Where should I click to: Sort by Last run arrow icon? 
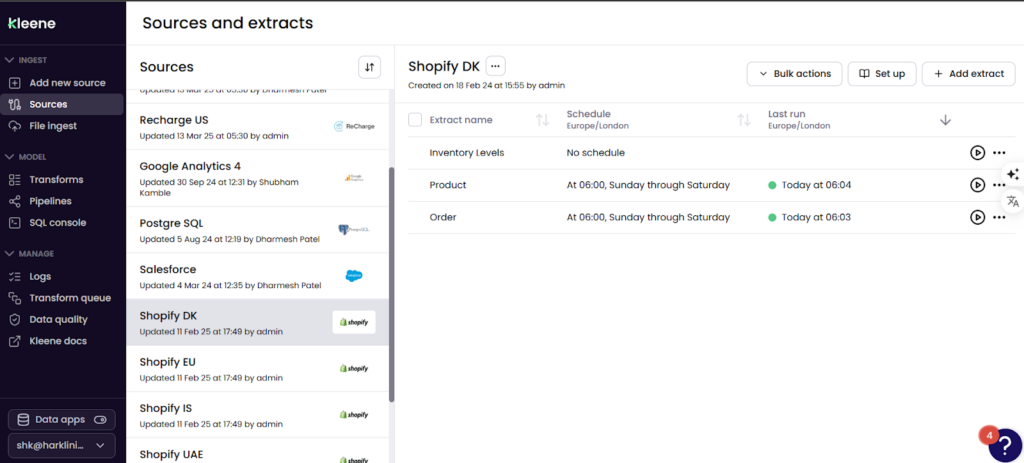[x=945, y=120]
